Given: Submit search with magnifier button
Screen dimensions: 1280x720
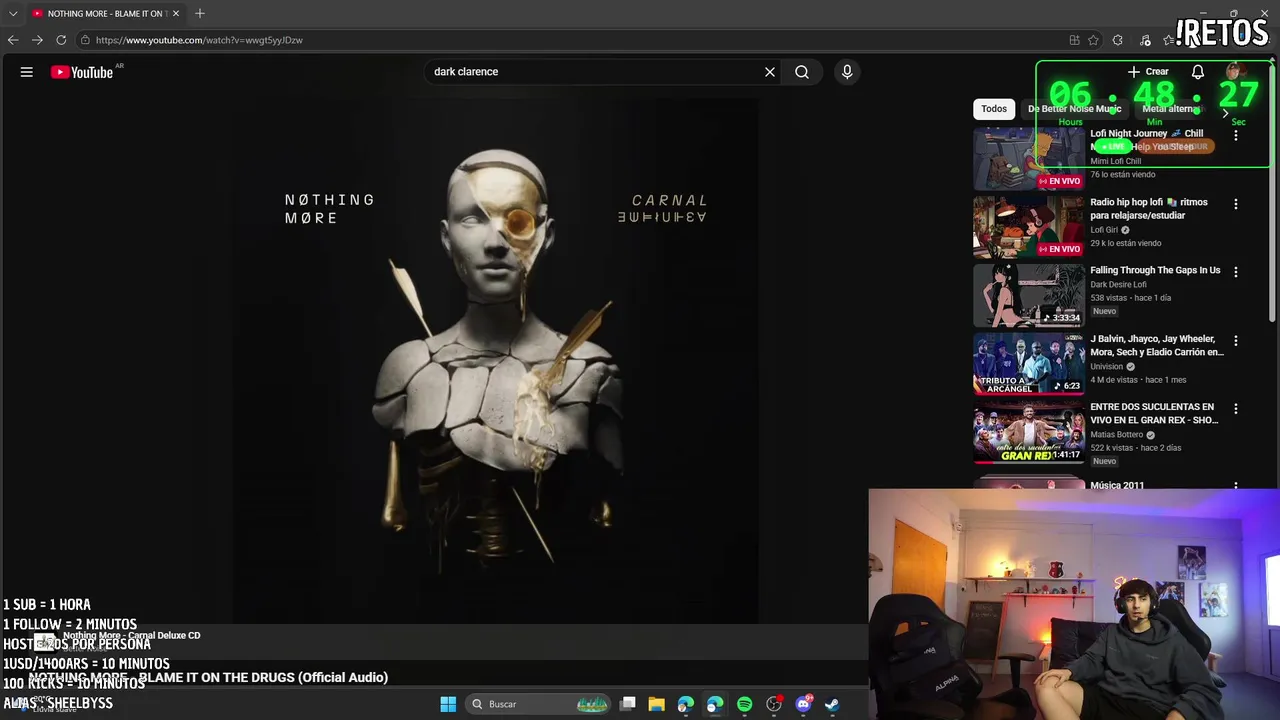Looking at the screenshot, I should (802, 72).
